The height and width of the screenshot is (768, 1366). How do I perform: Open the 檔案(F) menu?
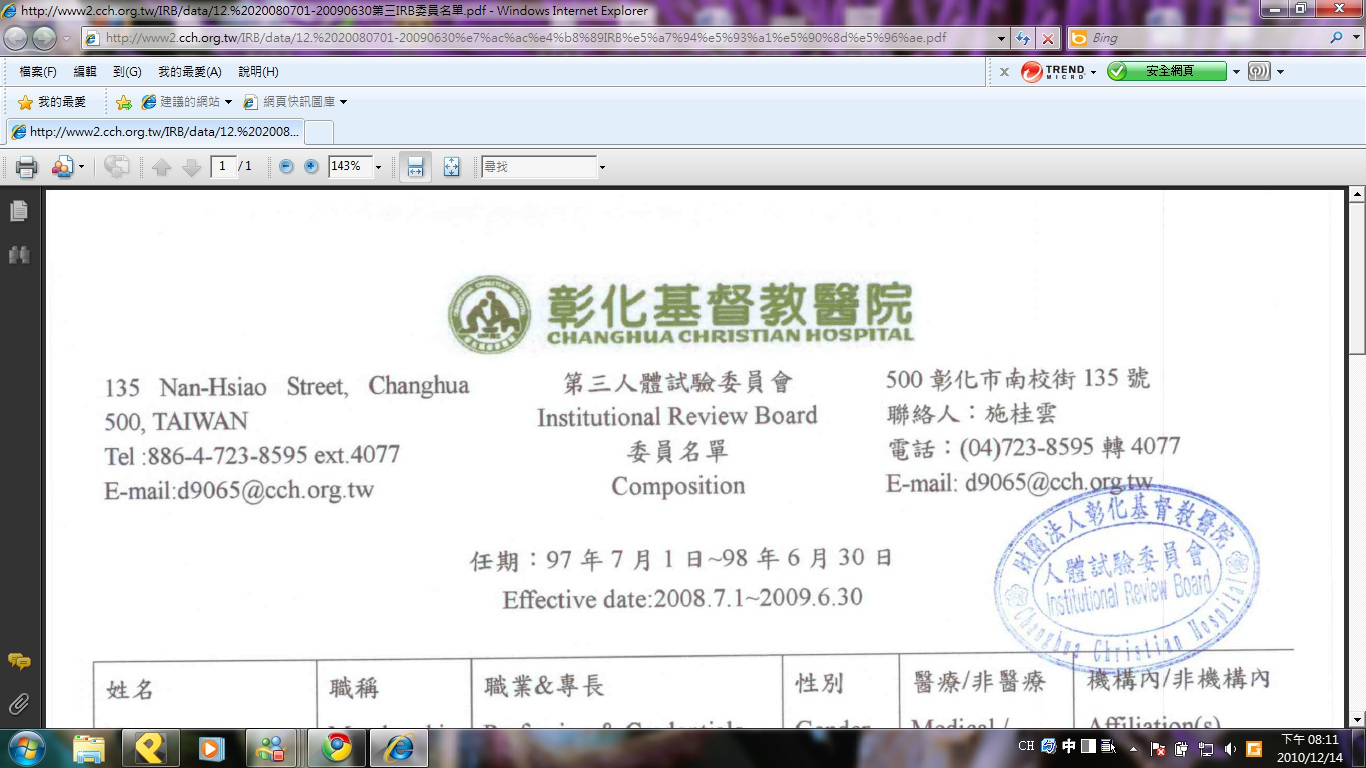(x=38, y=72)
